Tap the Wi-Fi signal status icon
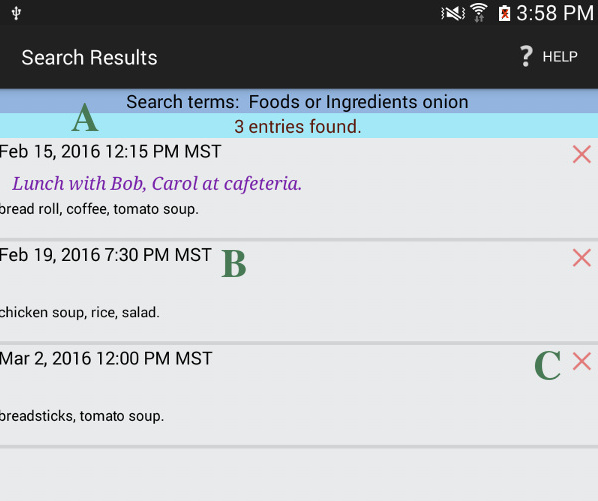 click(479, 13)
